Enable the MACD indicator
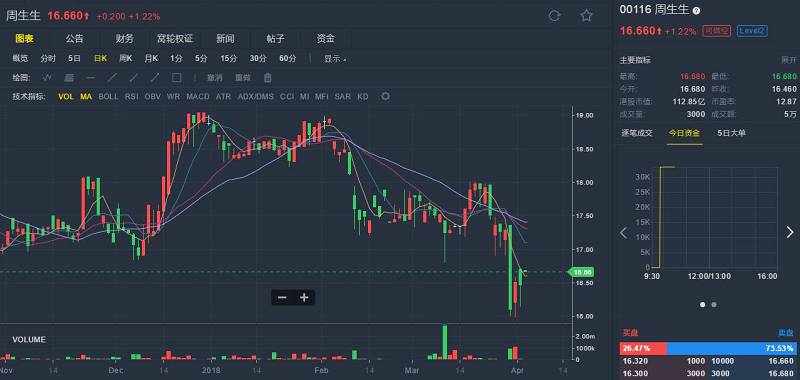Screen dimensions: 800x380 click(197, 96)
